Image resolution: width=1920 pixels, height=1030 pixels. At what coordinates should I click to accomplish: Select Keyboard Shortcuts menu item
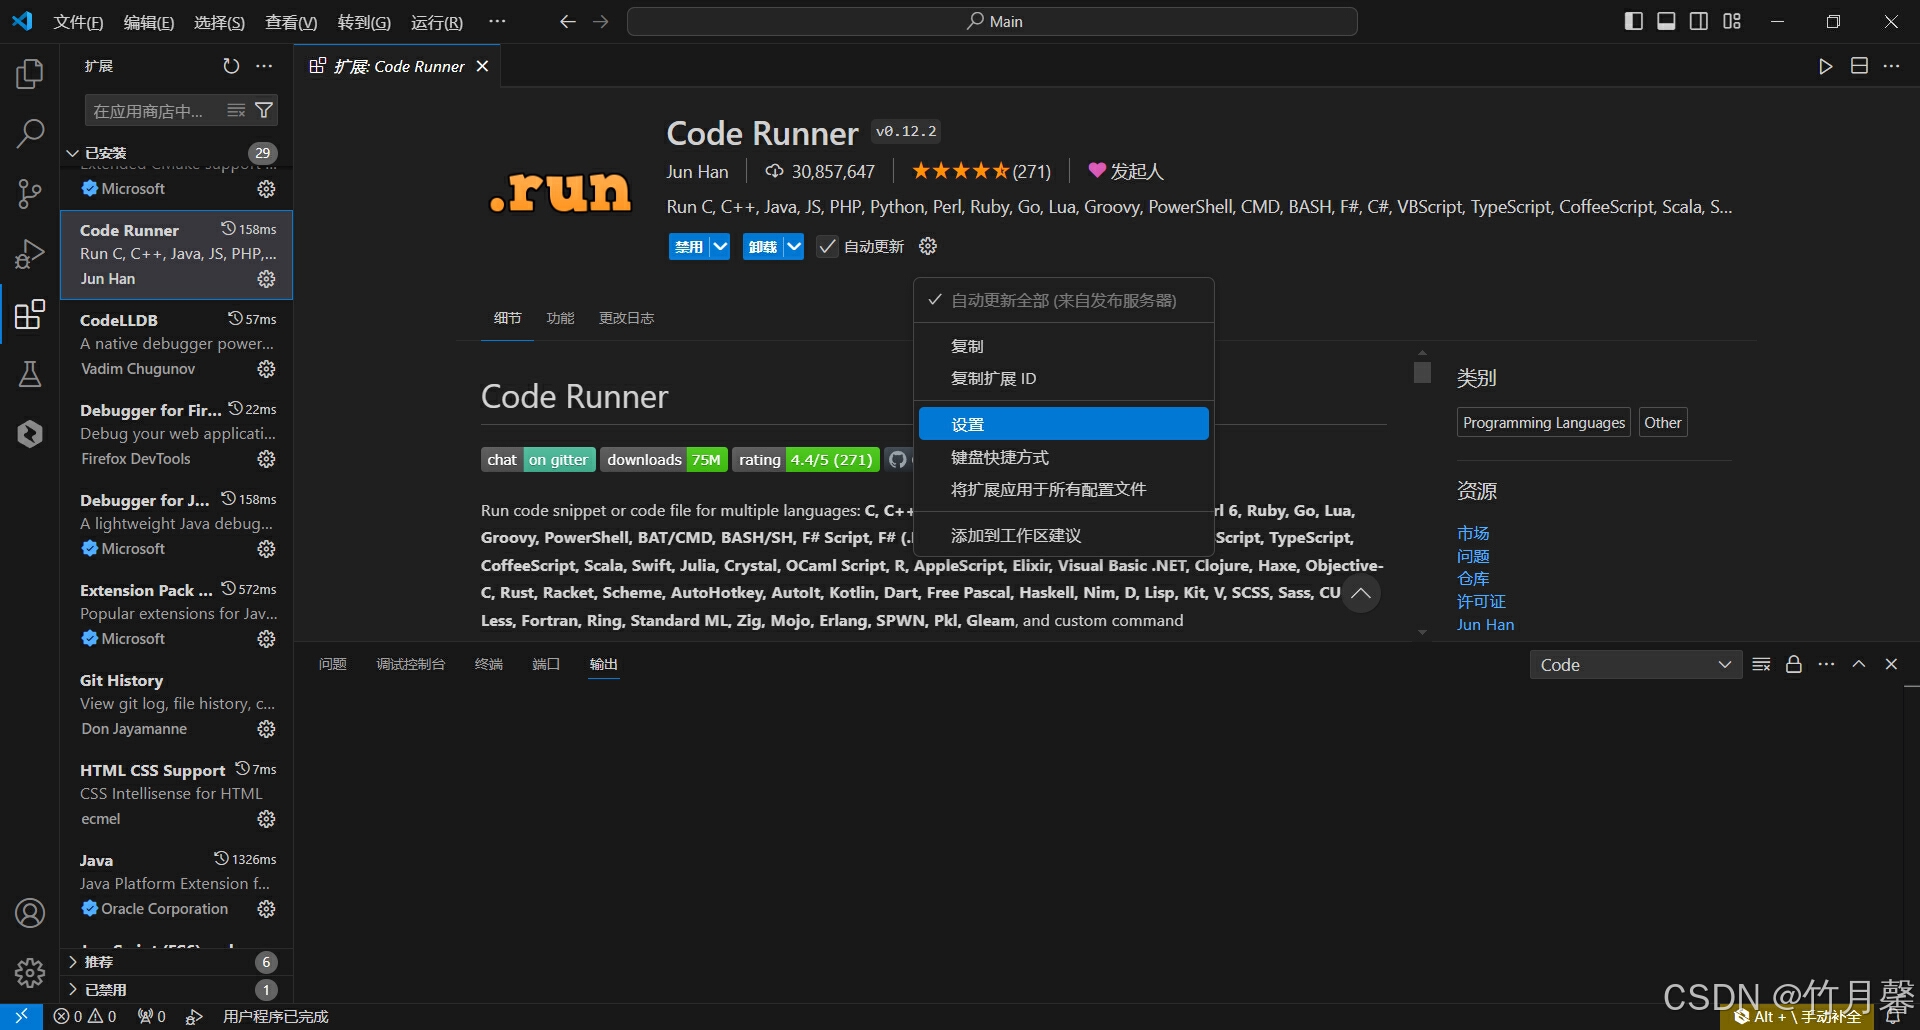coord(1064,457)
